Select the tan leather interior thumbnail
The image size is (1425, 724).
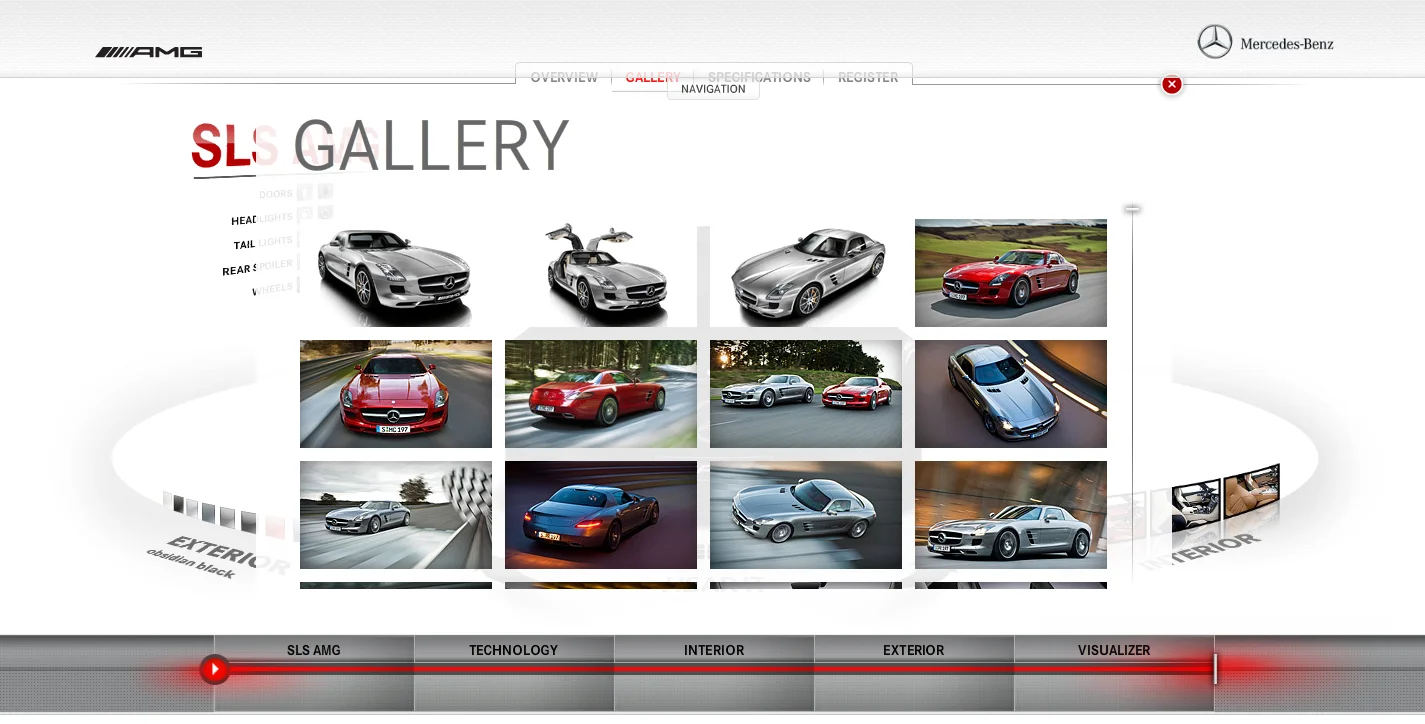click(1253, 492)
